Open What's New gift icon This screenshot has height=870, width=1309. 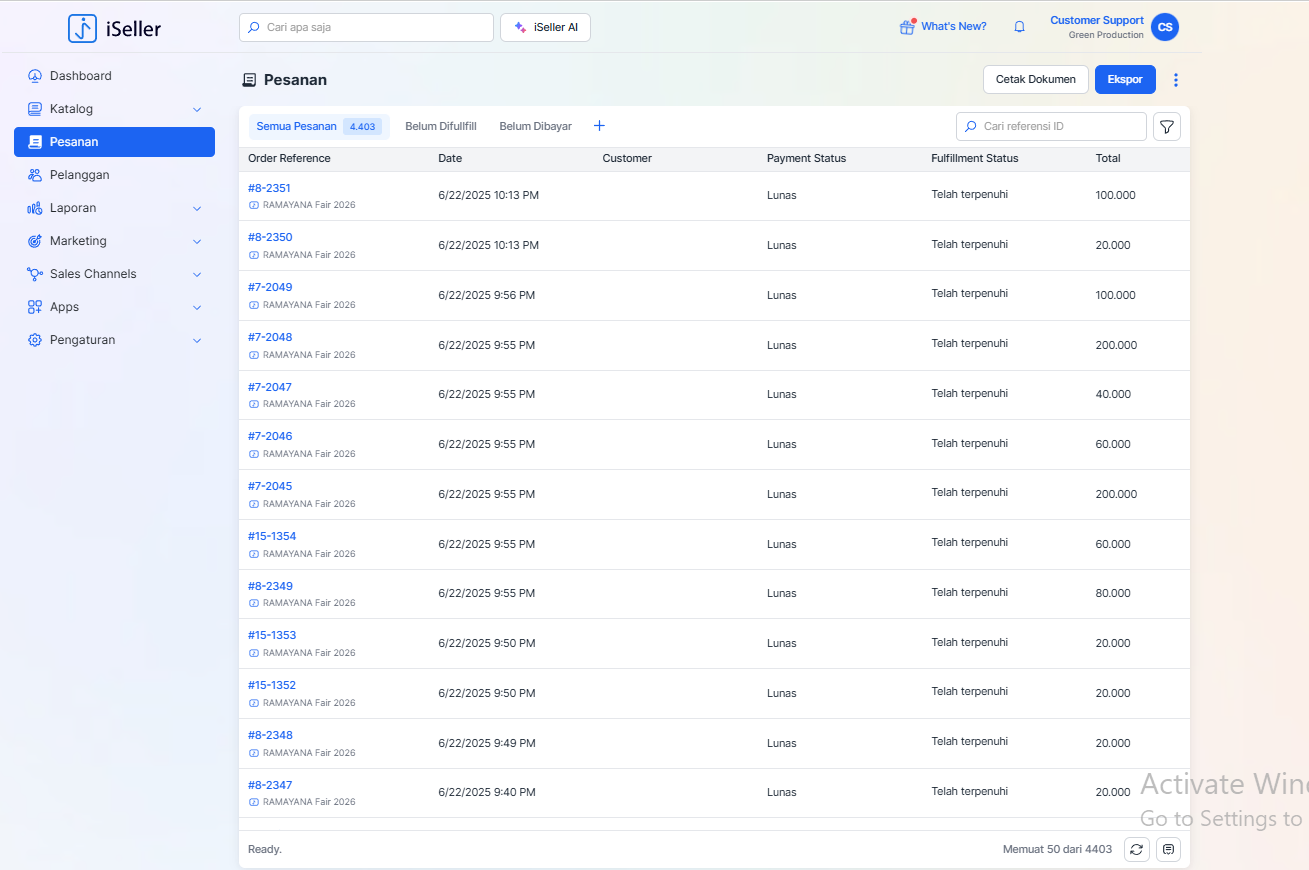point(907,27)
